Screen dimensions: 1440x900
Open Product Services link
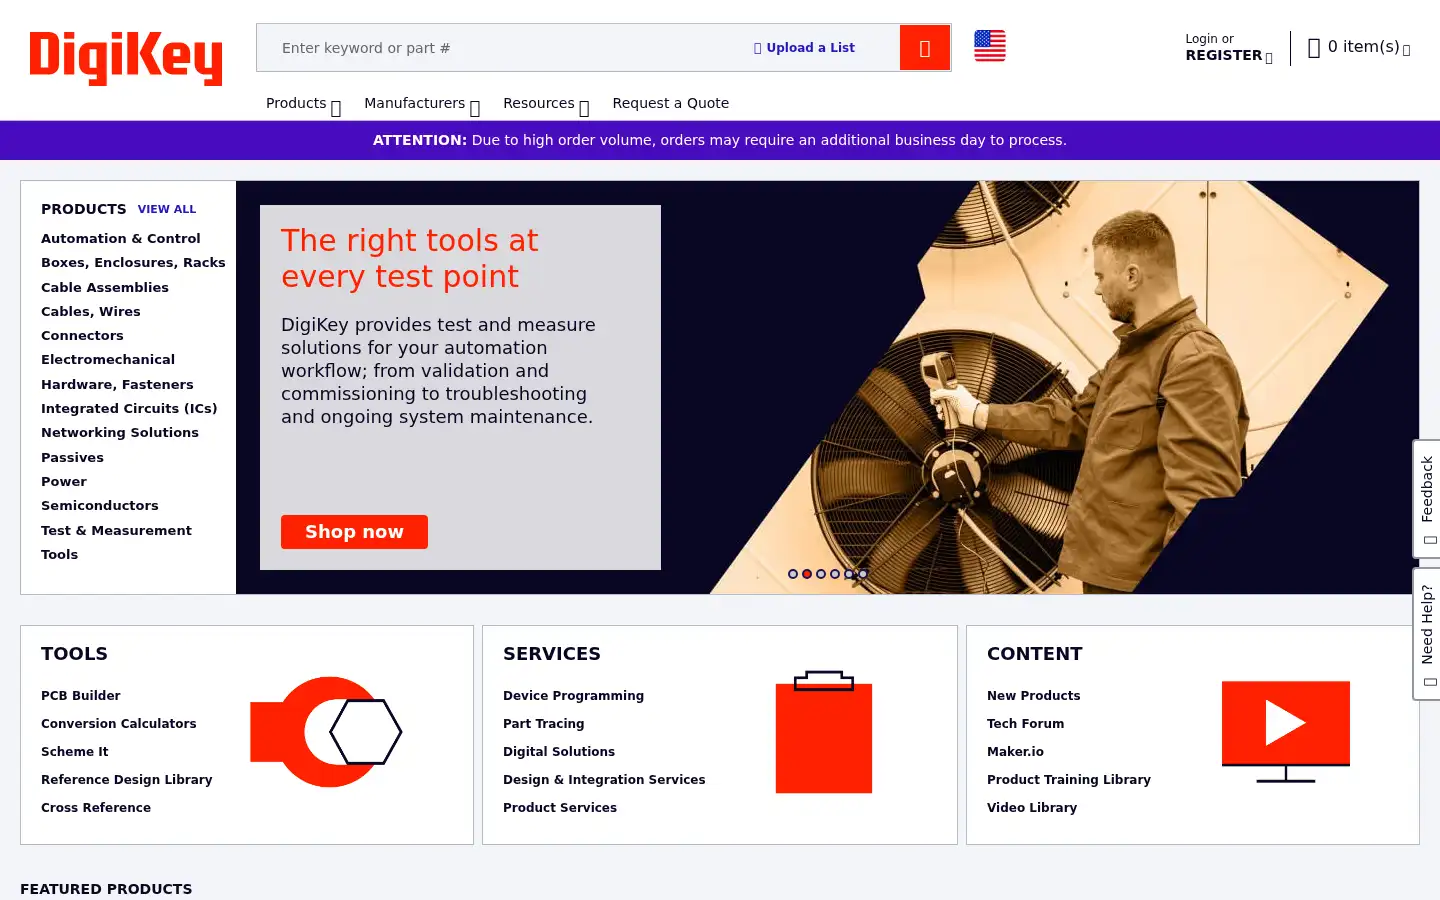click(560, 808)
